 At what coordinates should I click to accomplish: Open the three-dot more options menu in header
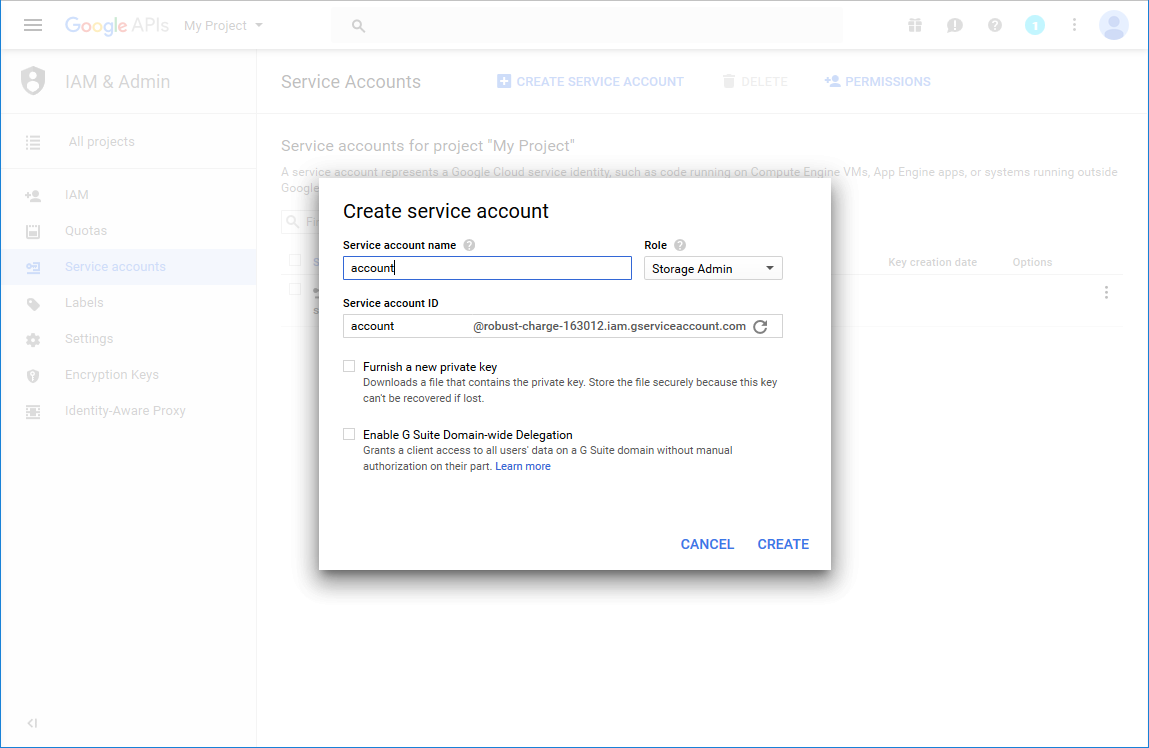coord(1074,25)
